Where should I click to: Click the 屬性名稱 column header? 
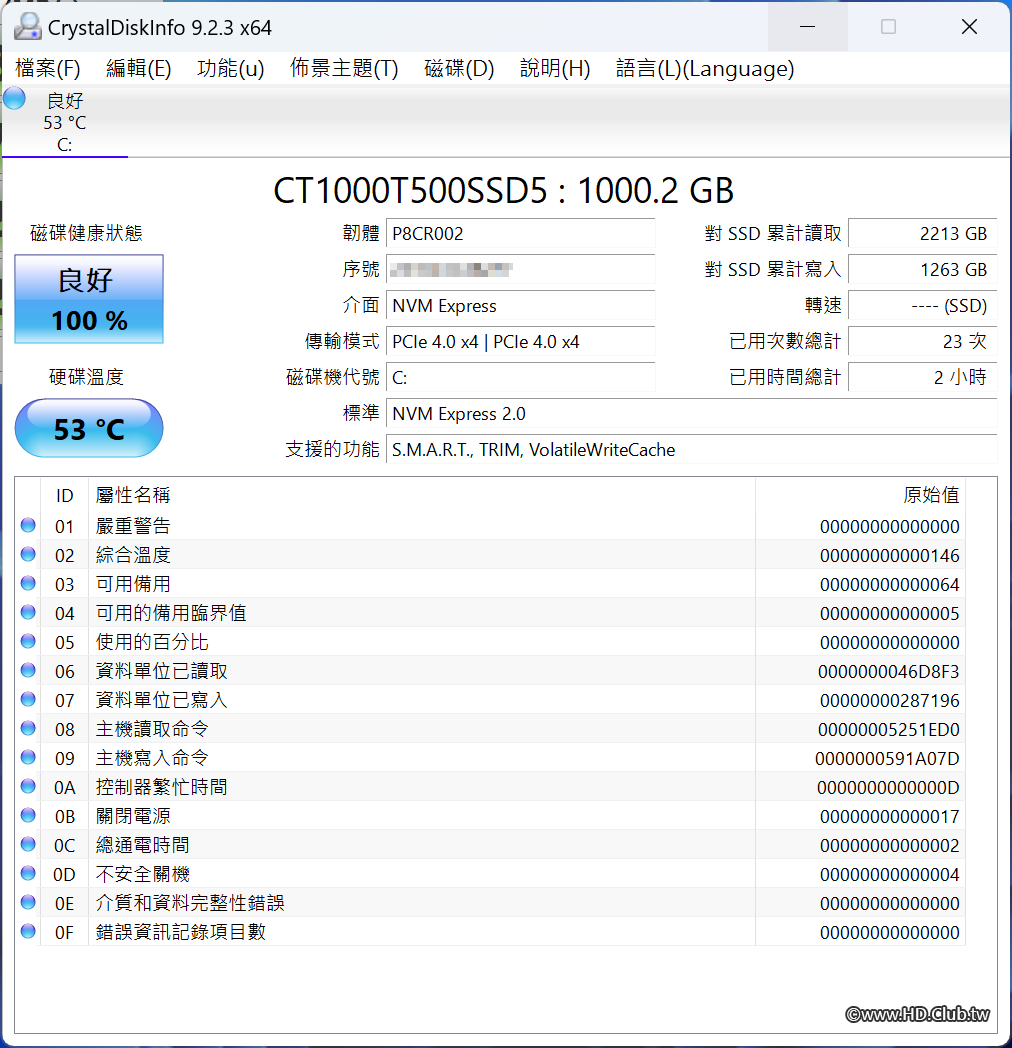[x=422, y=495]
